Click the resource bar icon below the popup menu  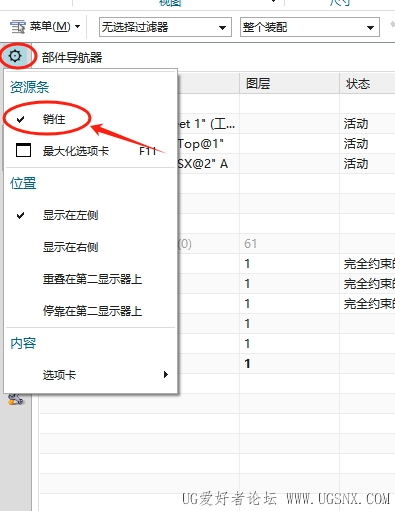click(x=16, y=399)
